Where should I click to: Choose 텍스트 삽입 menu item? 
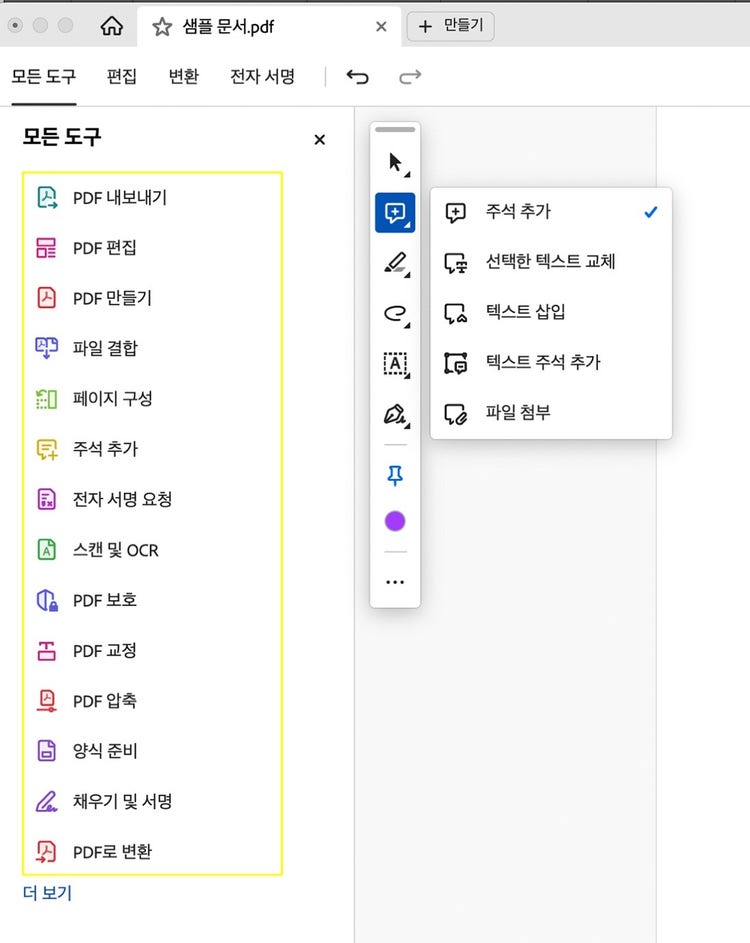point(551,312)
